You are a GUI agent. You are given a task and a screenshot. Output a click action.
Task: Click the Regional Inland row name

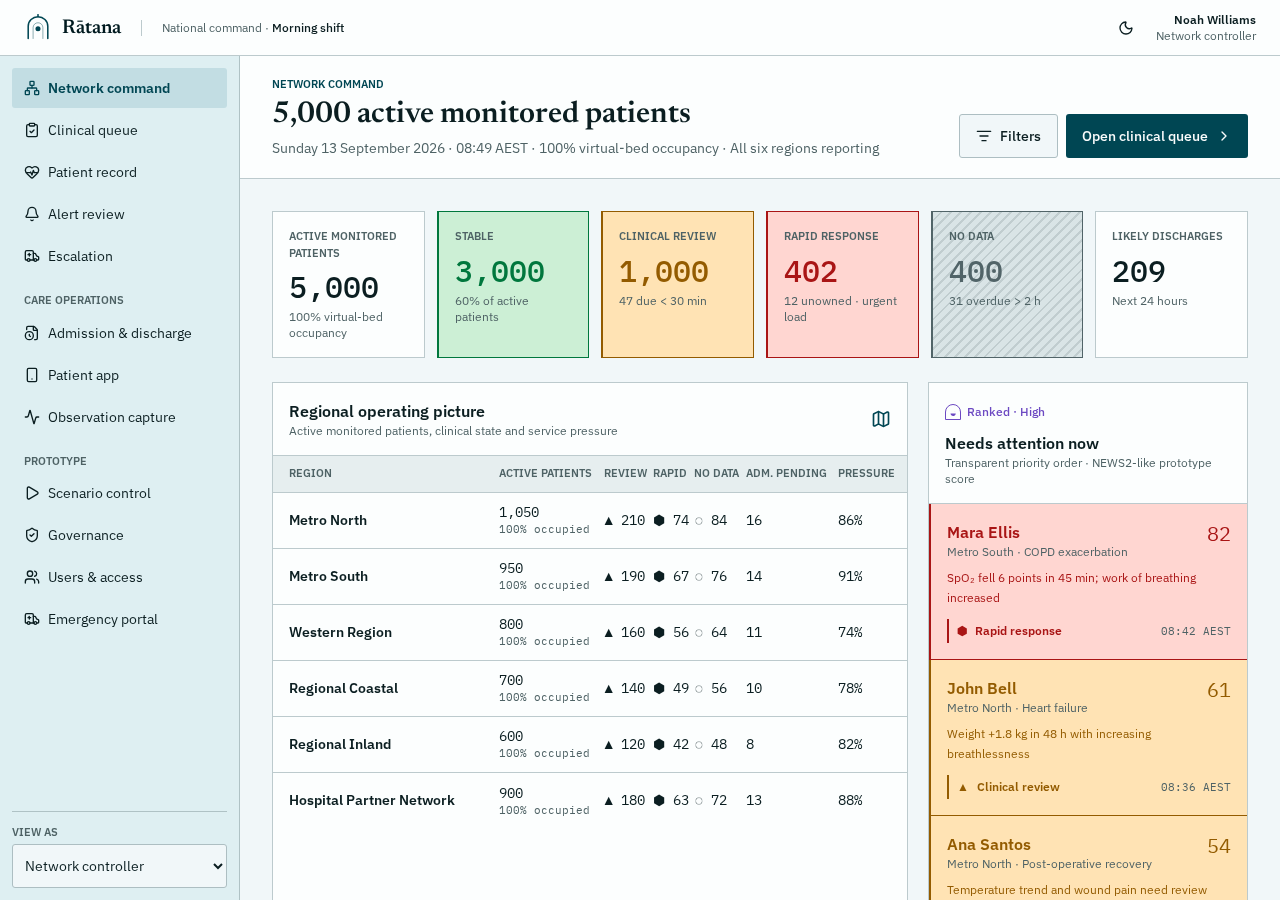pyautogui.click(x=340, y=744)
